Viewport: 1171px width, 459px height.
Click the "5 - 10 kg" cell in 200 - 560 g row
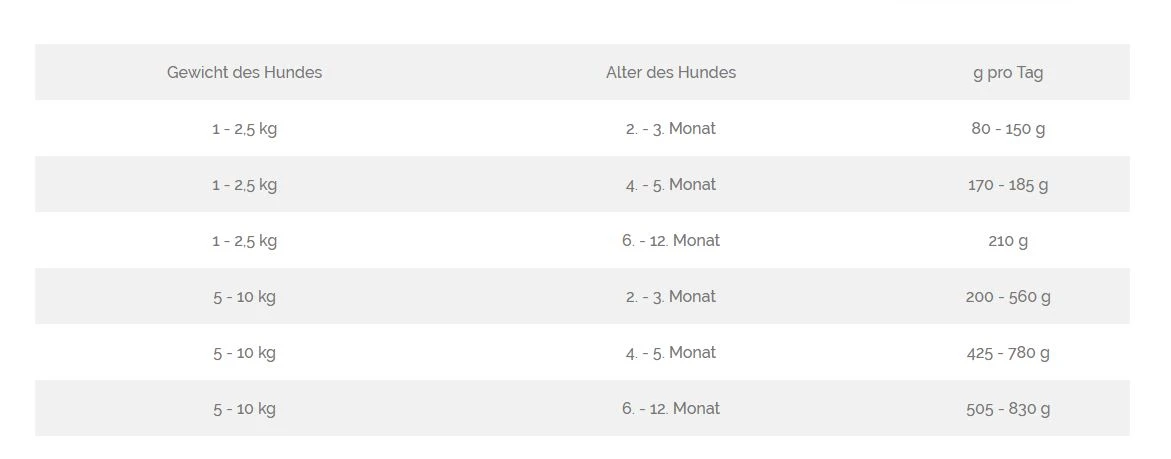[x=244, y=296]
